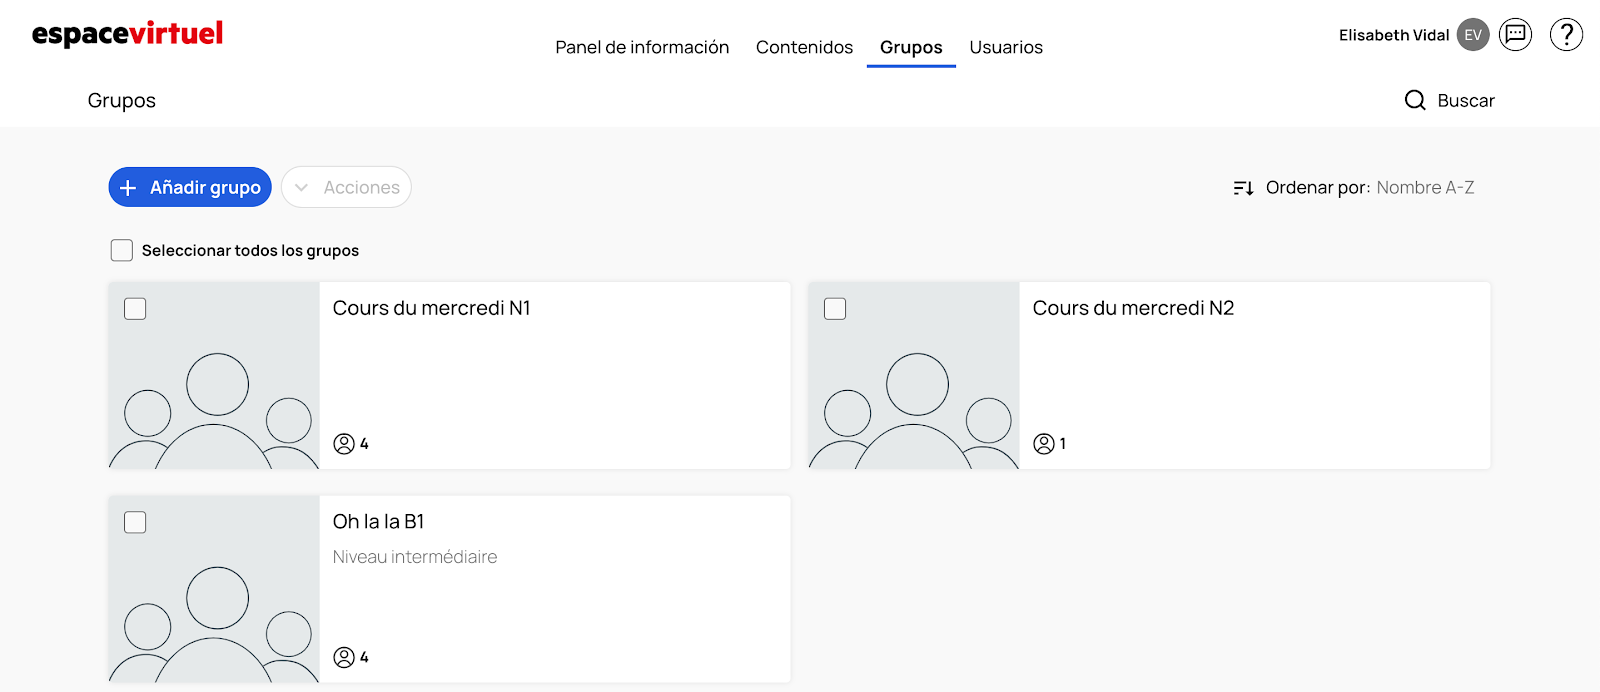Expand the Acciones dropdown

pyautogui.click(x=346, y=188)
